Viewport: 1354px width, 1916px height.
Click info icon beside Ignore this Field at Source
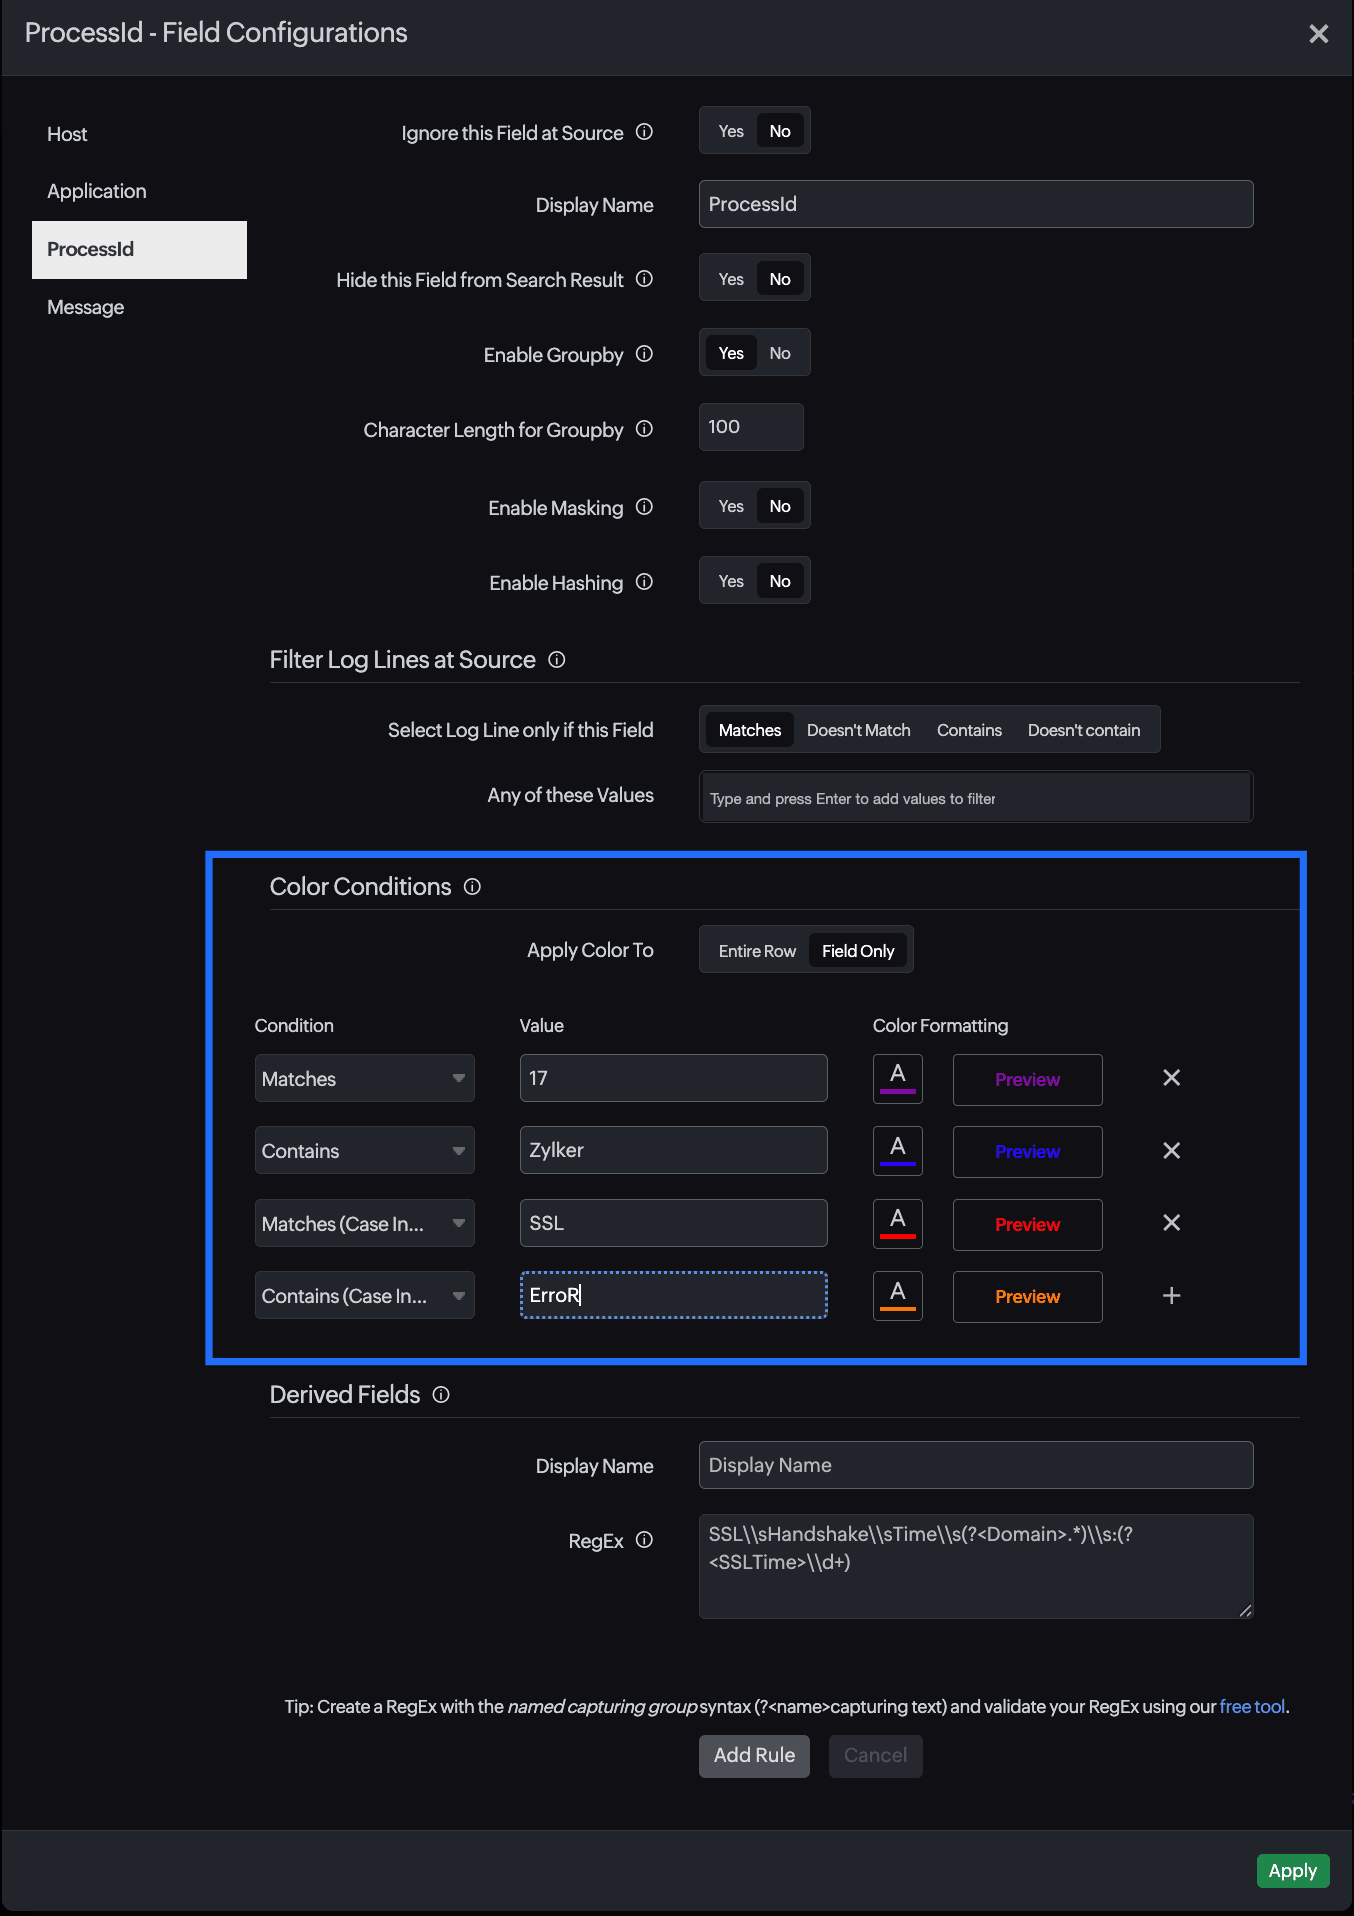click(x=644, y=132)
